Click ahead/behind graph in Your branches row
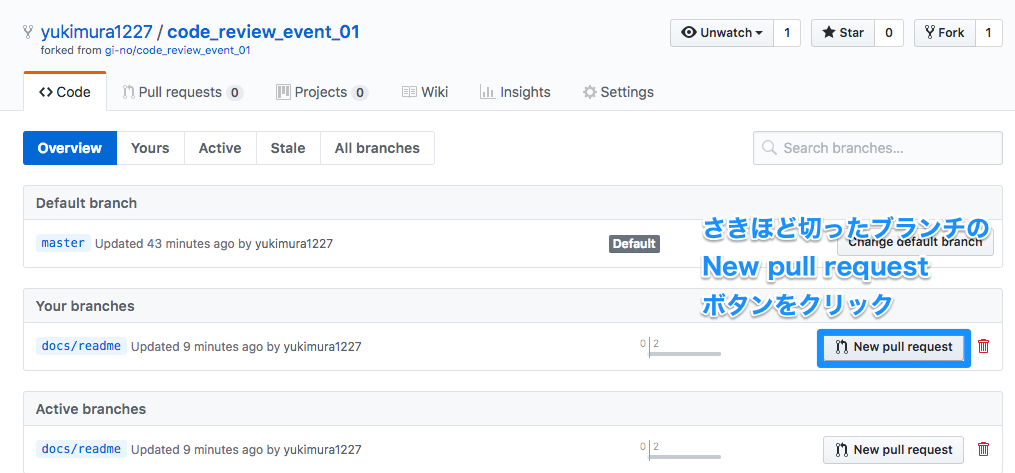The width and height of the screenshot is (1015, 473). [680, 347]
